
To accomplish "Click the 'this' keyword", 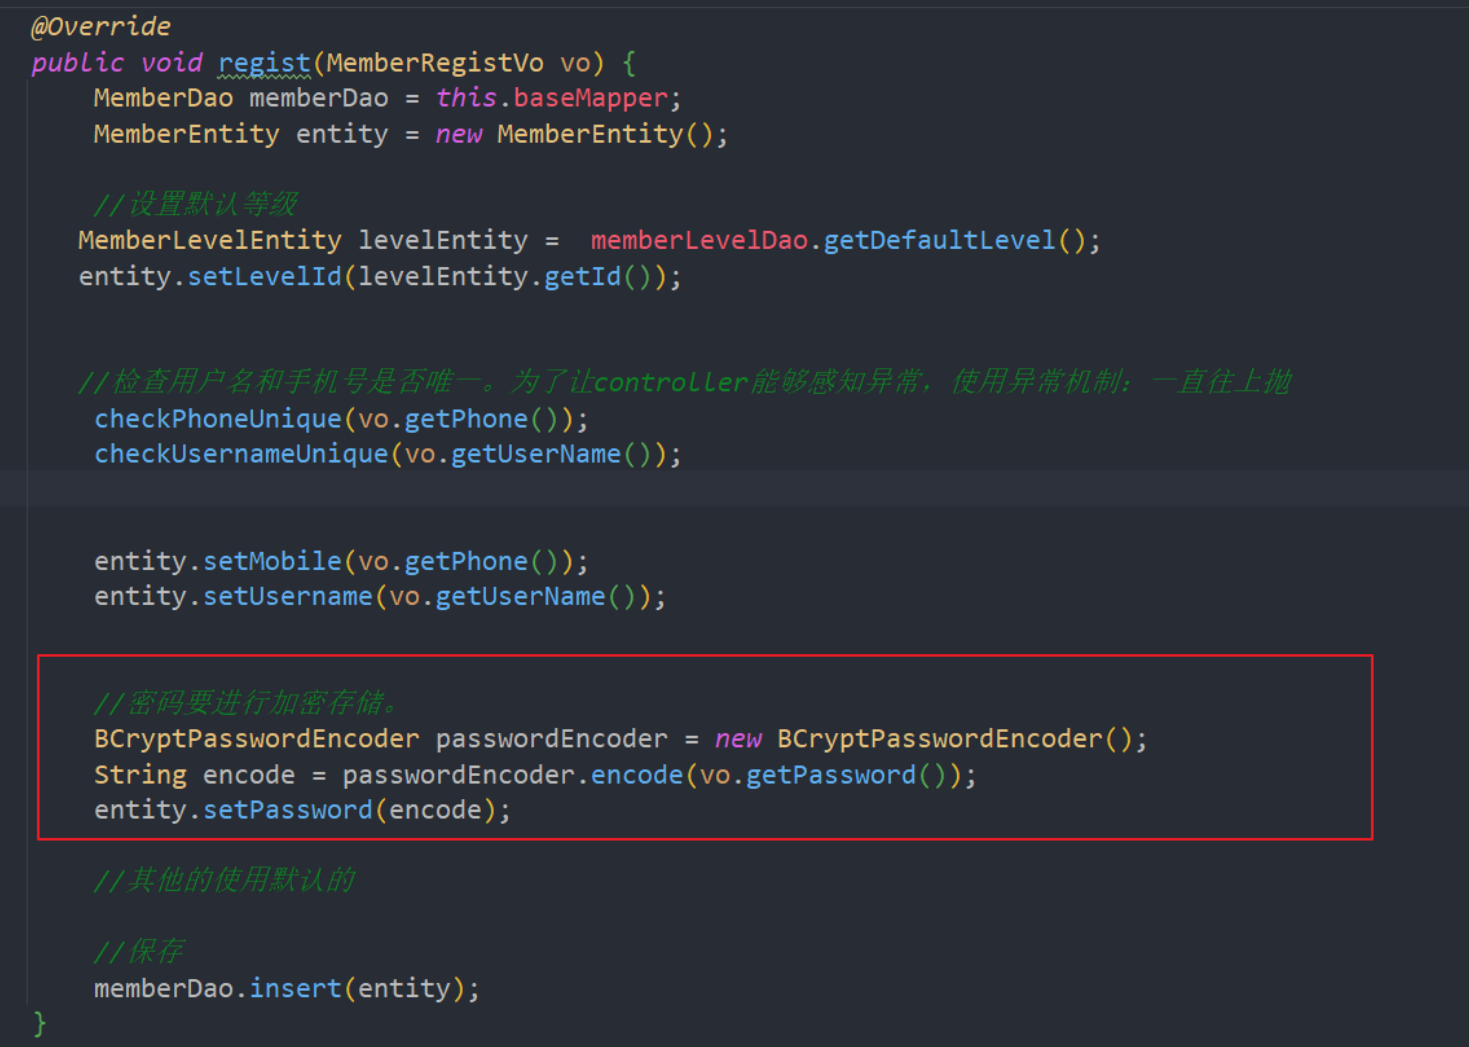I will (x=466, y=98).
